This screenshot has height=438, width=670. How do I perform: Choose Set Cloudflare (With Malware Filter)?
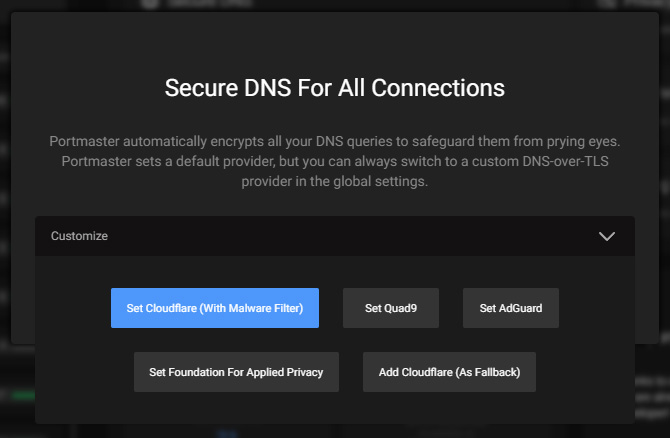[215, 308]
